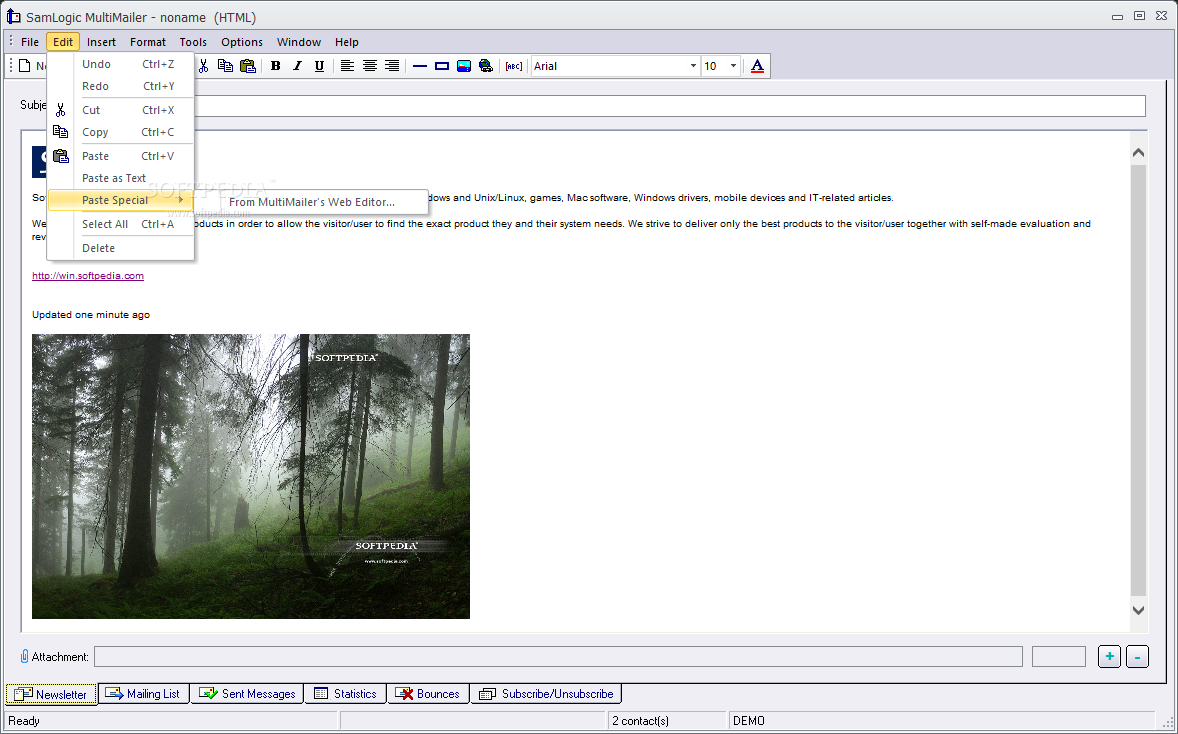The width and height of the screenshot is (1178, 734).
Task: Open the Insert menu
Action: click(x=101, y=42)
